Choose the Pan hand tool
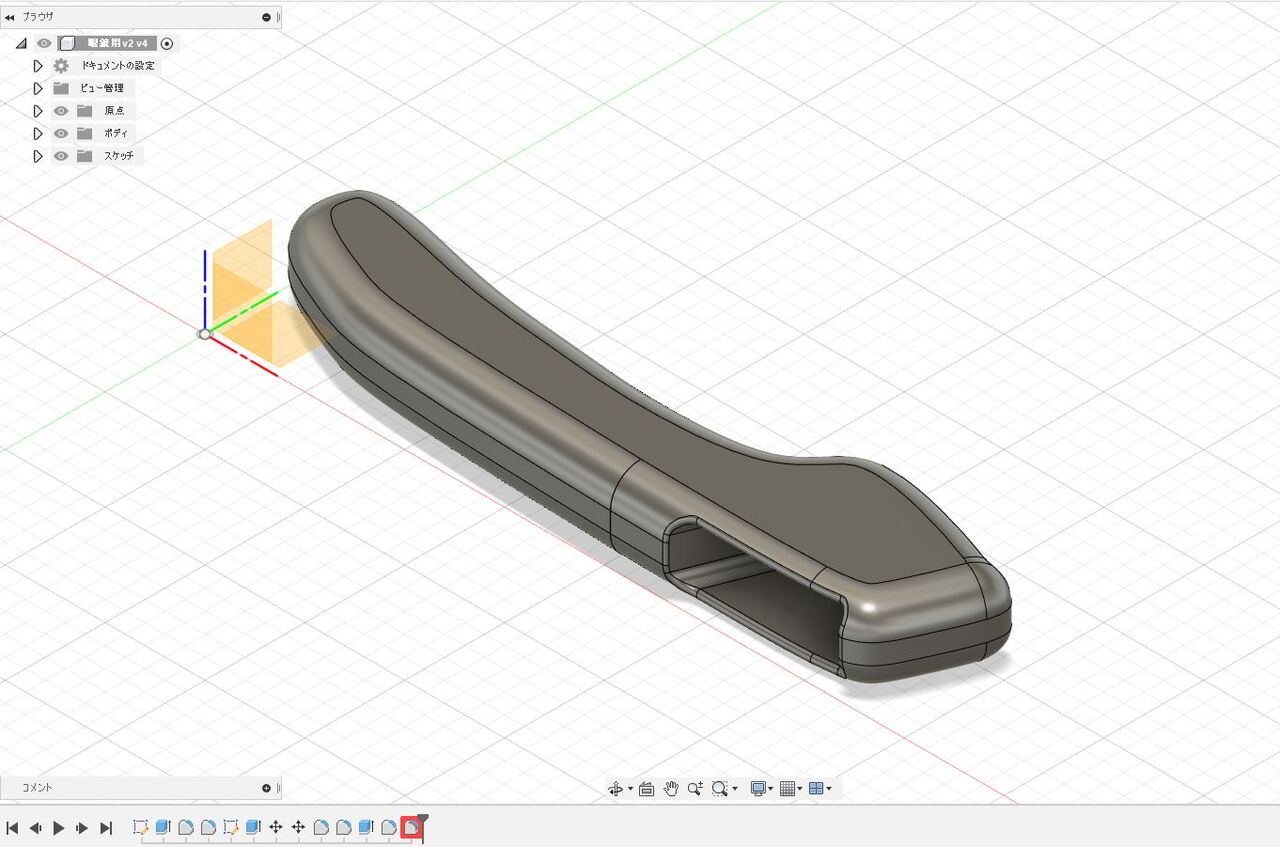 pos(671,789)
